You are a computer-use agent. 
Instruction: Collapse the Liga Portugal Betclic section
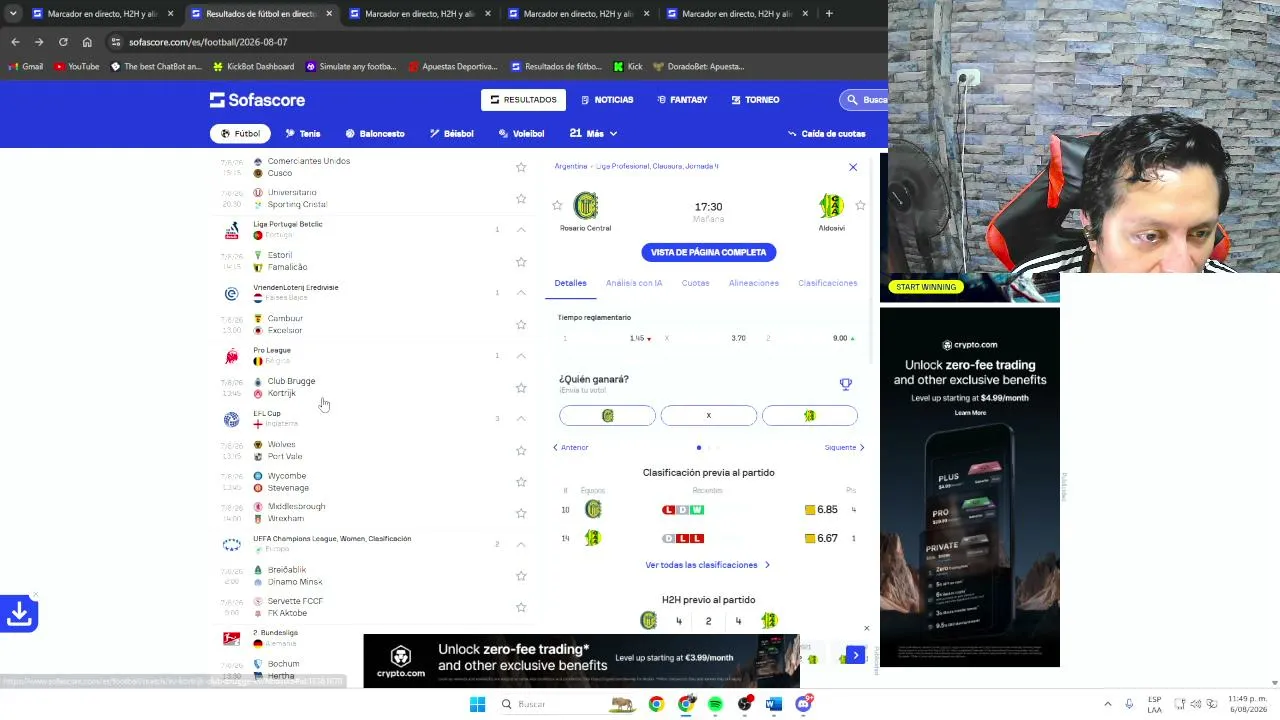[x=521, y=230]
